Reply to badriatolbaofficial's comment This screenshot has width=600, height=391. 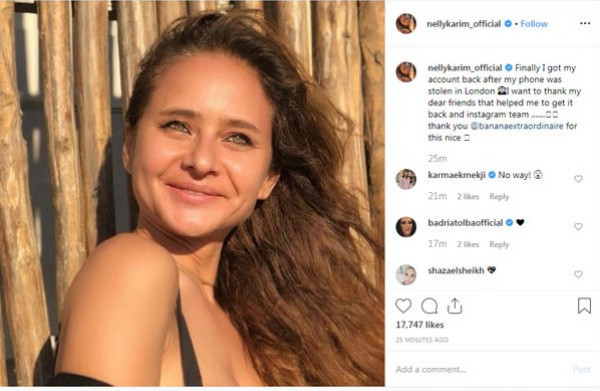click(499, 244)
